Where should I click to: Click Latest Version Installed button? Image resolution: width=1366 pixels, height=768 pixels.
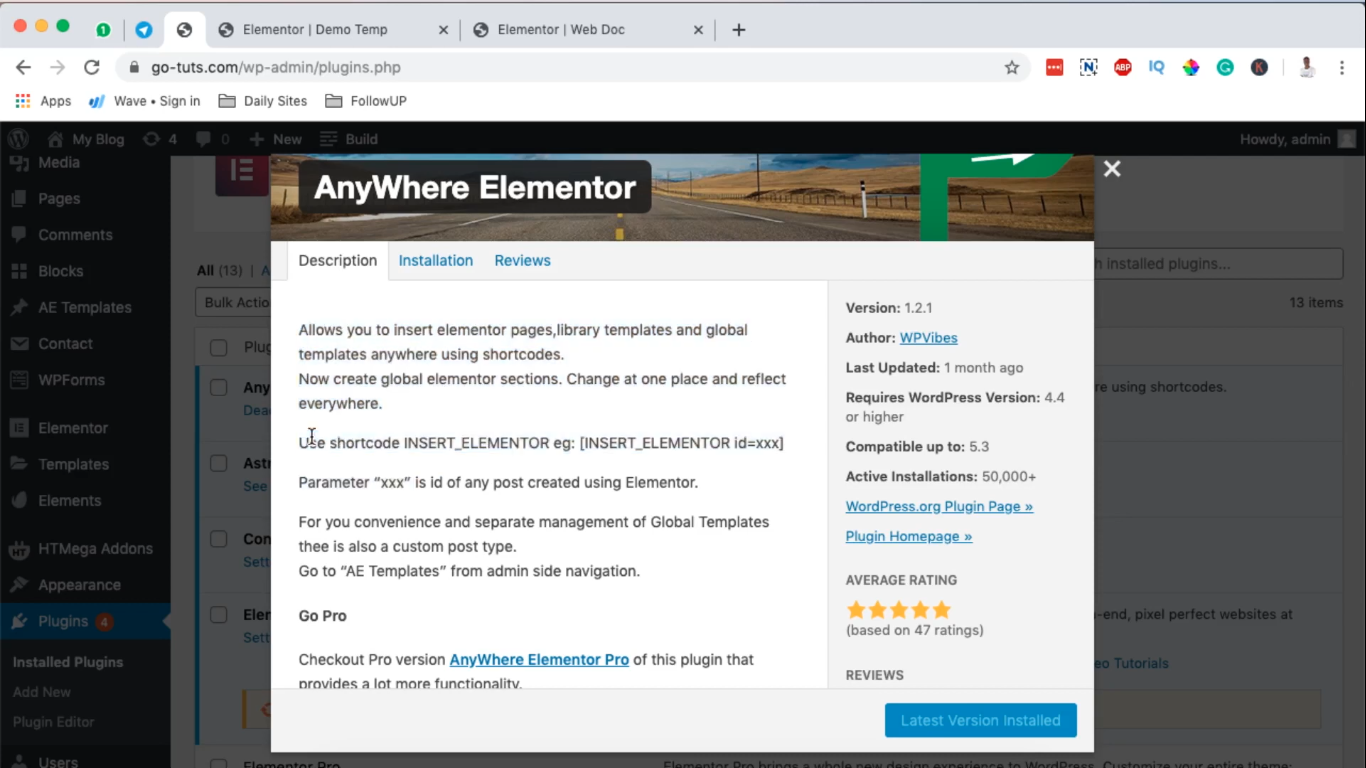[980, 720]
